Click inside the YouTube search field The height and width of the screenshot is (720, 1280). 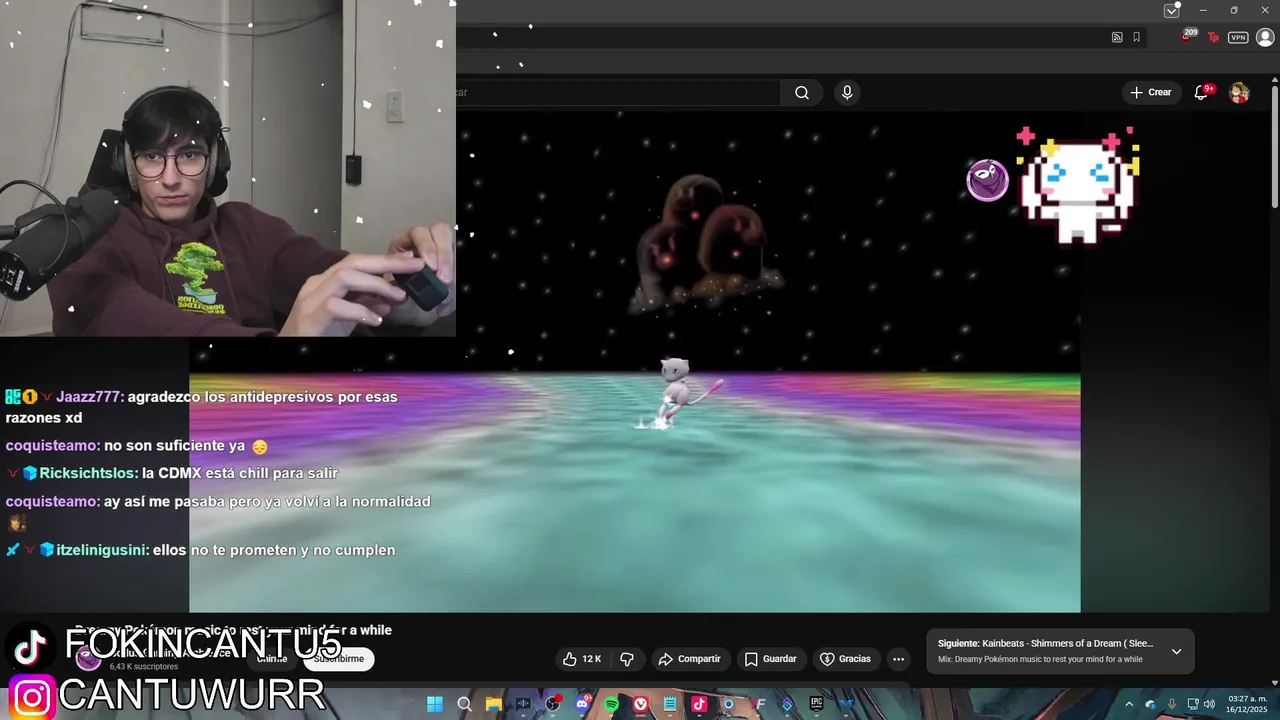[x=618, y=92]
